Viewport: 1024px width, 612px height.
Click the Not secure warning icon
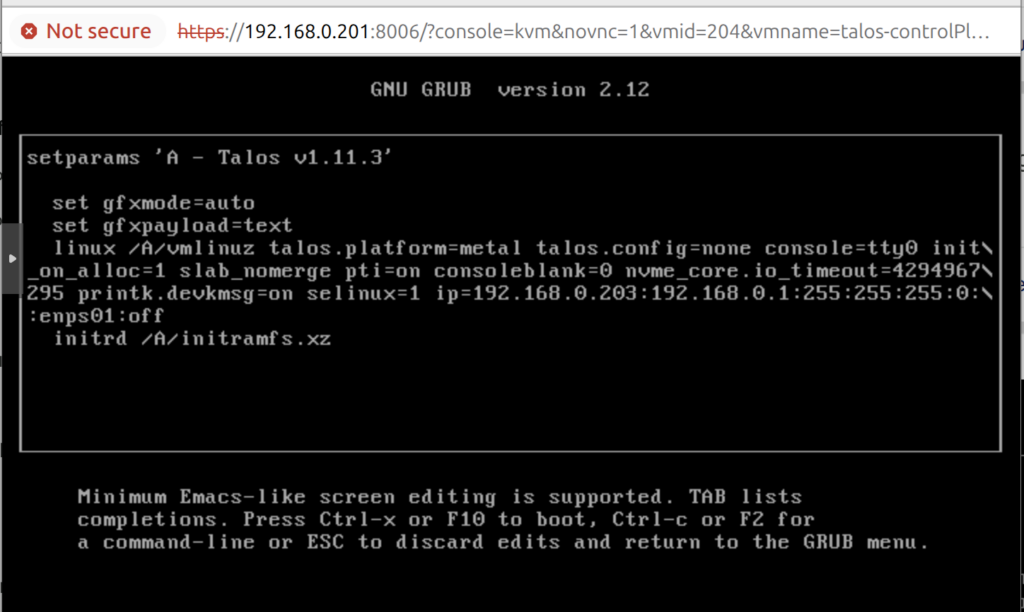[x=29, y=31]
